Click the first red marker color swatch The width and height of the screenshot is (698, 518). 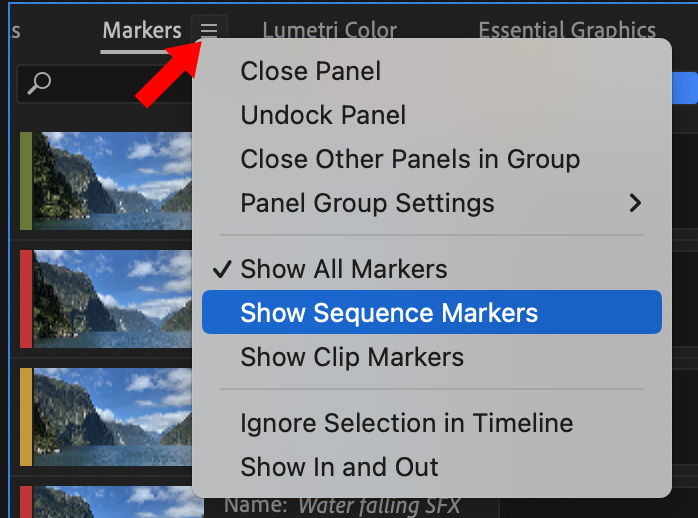[26, 299]
